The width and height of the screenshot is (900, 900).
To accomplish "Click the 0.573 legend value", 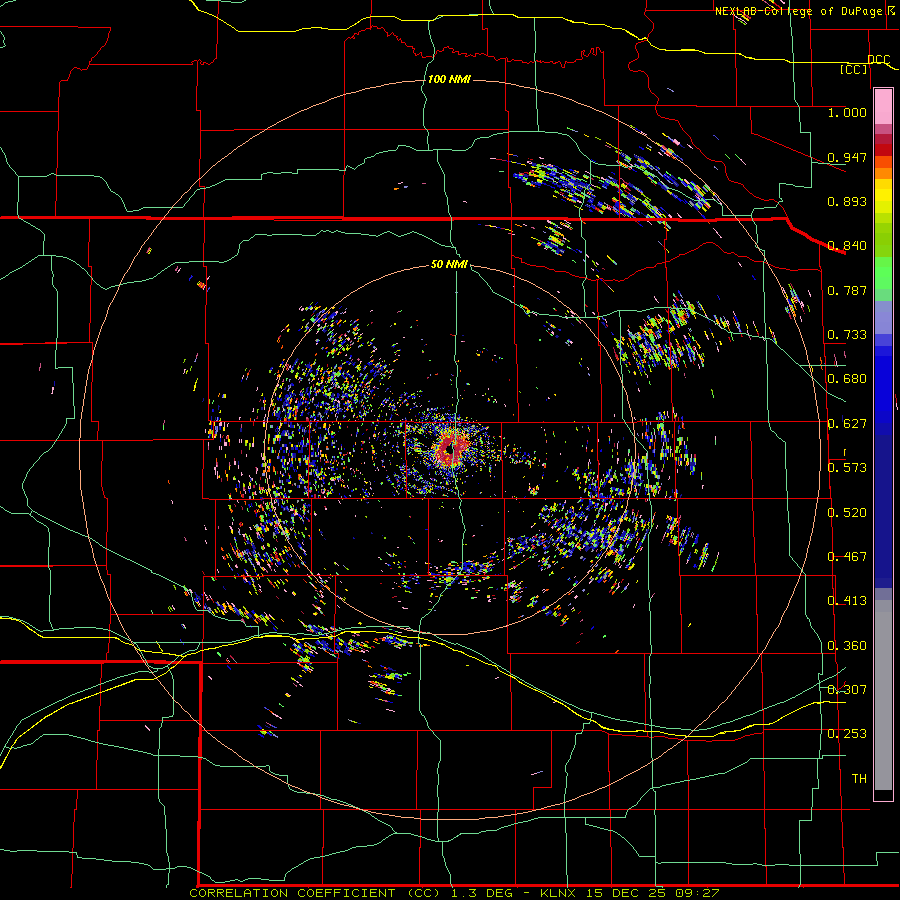I will 847,468.
